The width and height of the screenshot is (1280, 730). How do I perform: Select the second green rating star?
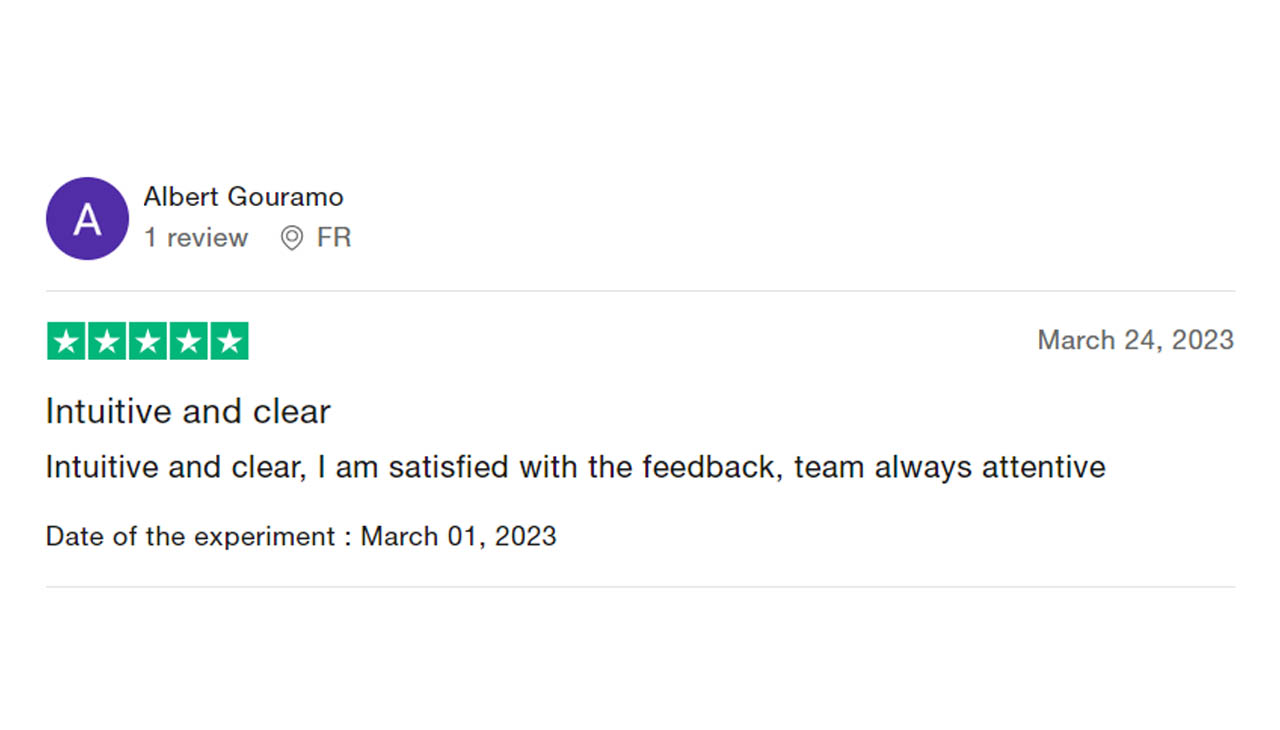point(107,341)
